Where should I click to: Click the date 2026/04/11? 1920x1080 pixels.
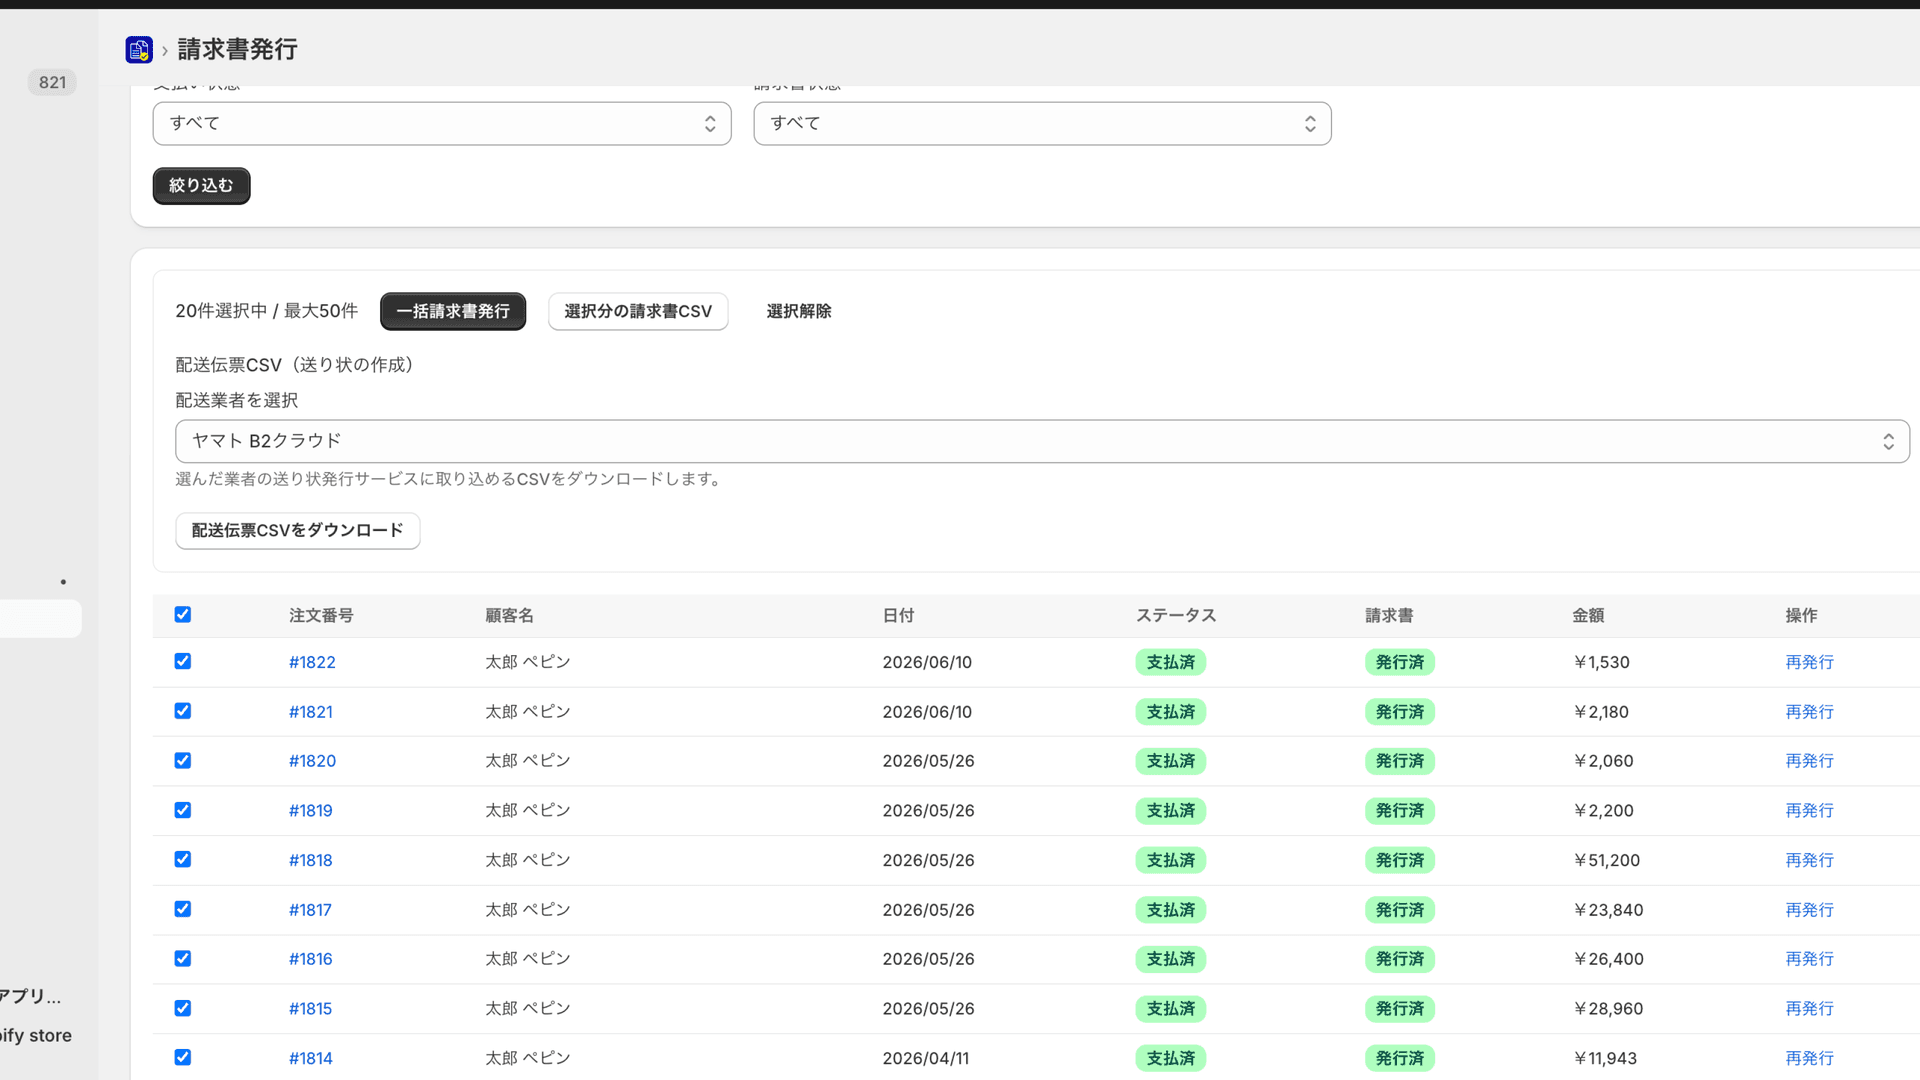click(926, 1058)
